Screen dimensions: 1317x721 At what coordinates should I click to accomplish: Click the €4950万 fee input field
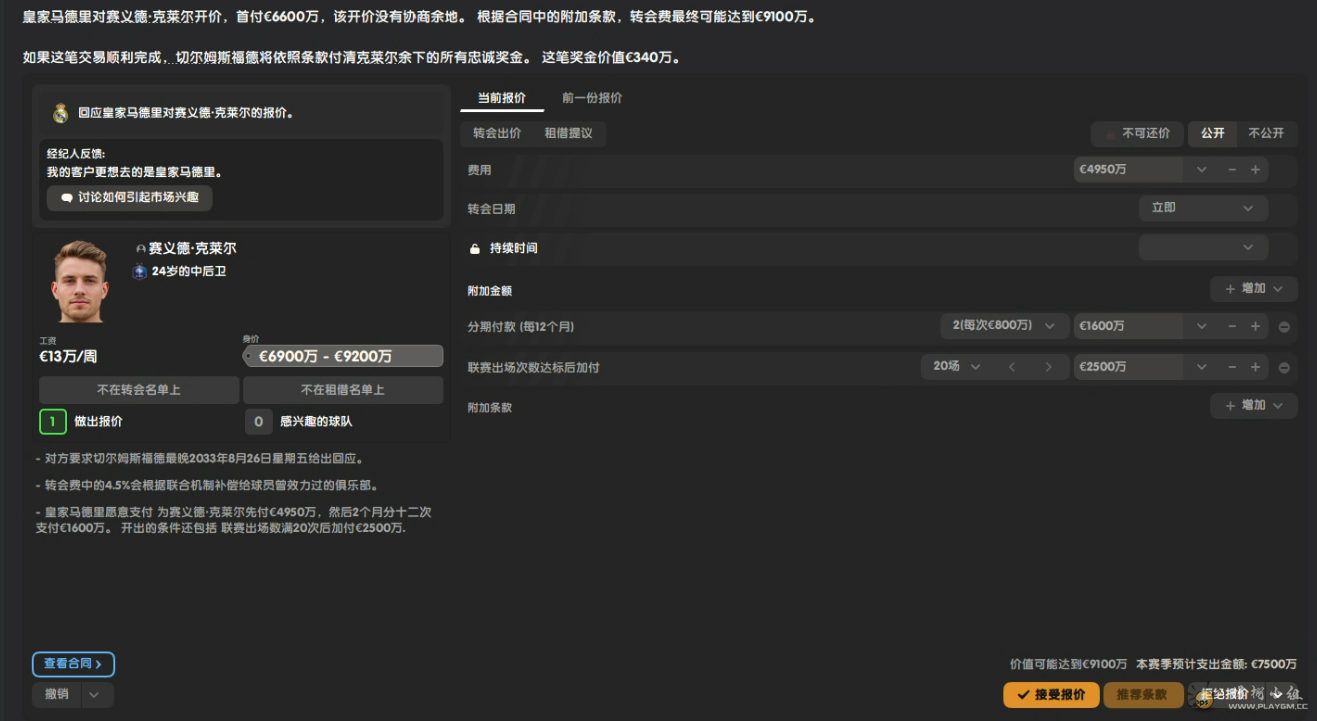(x=1128, y=170)
